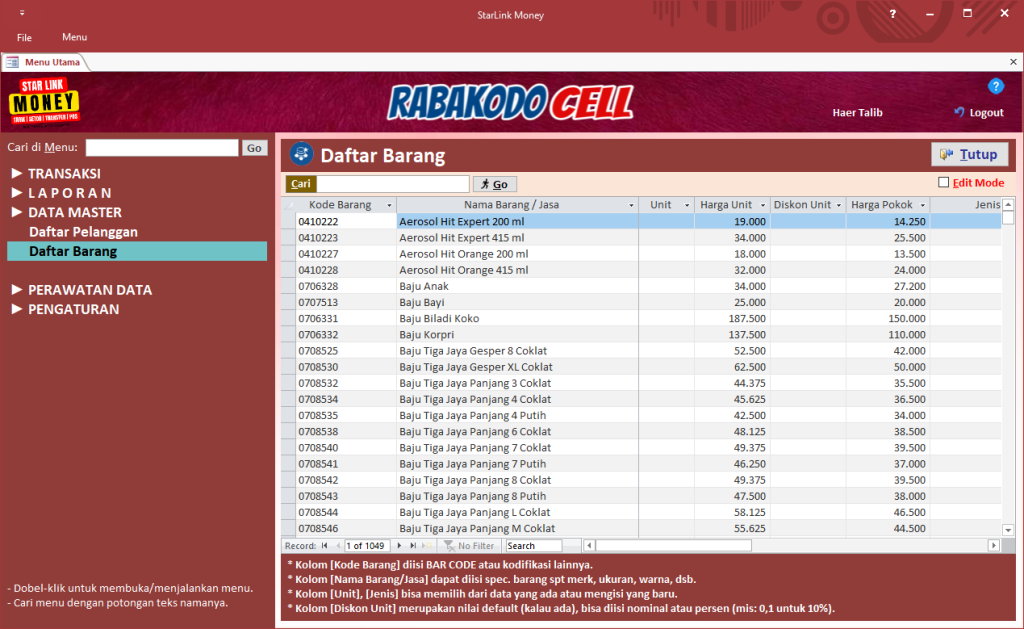The width and height of the screenshot is (1024, 629).
Task: Click the Aerosol Hit Expert 415 ml cell
Action: point(517,238)
